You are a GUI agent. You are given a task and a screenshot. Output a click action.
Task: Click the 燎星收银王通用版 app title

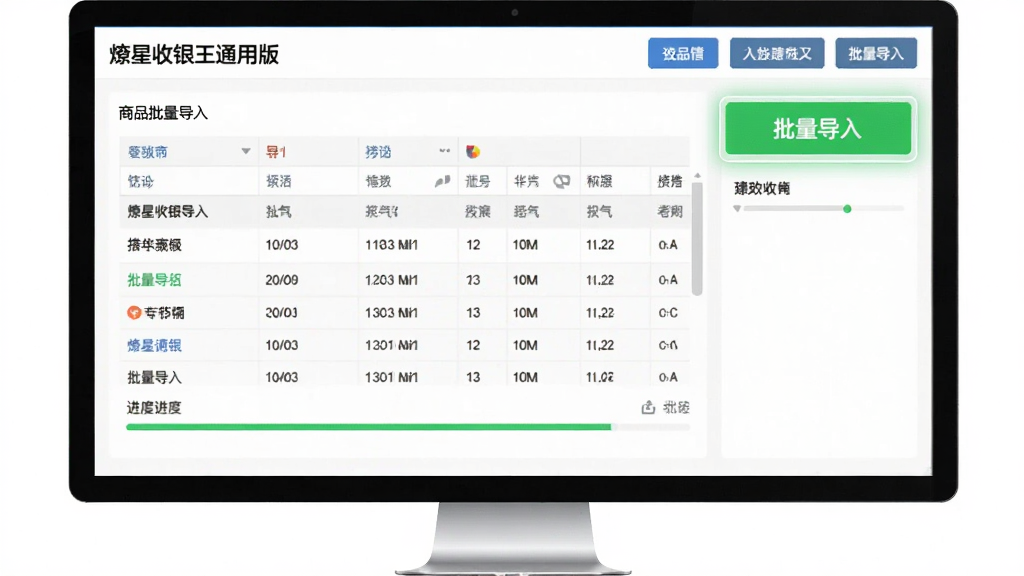(194, 54)
